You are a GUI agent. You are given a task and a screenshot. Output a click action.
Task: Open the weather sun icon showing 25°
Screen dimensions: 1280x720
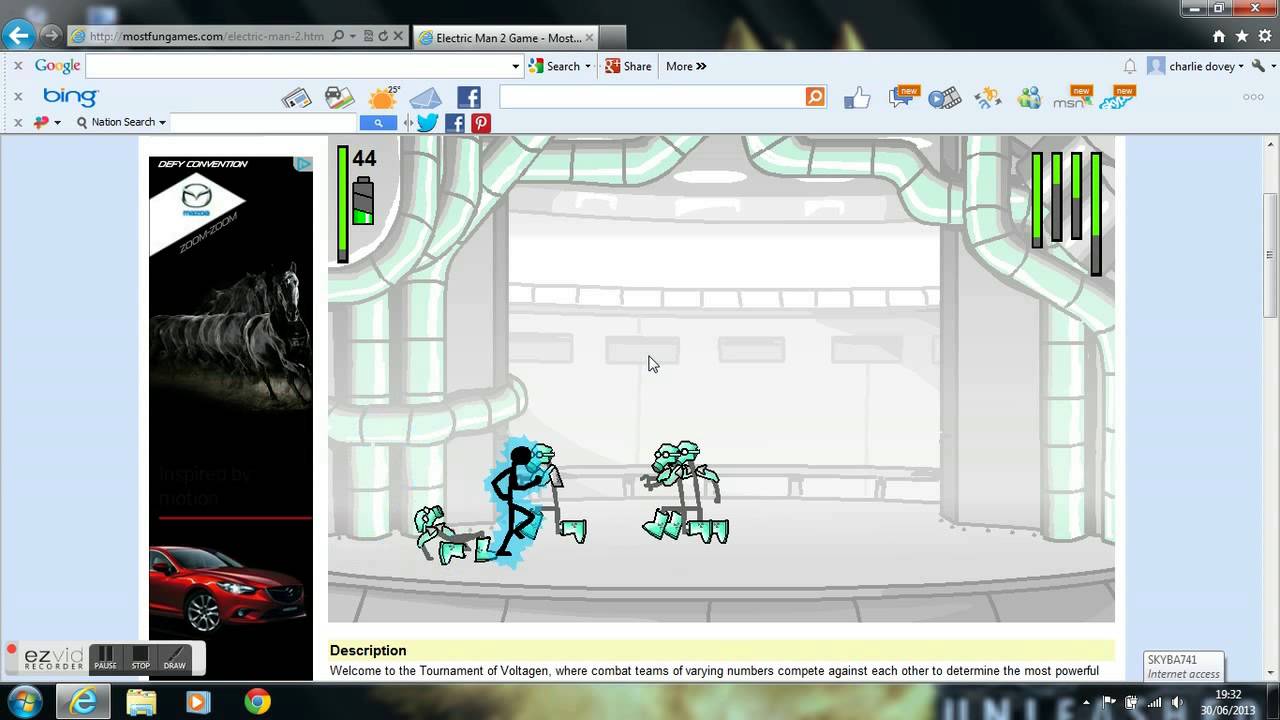[x=383, y=98]
